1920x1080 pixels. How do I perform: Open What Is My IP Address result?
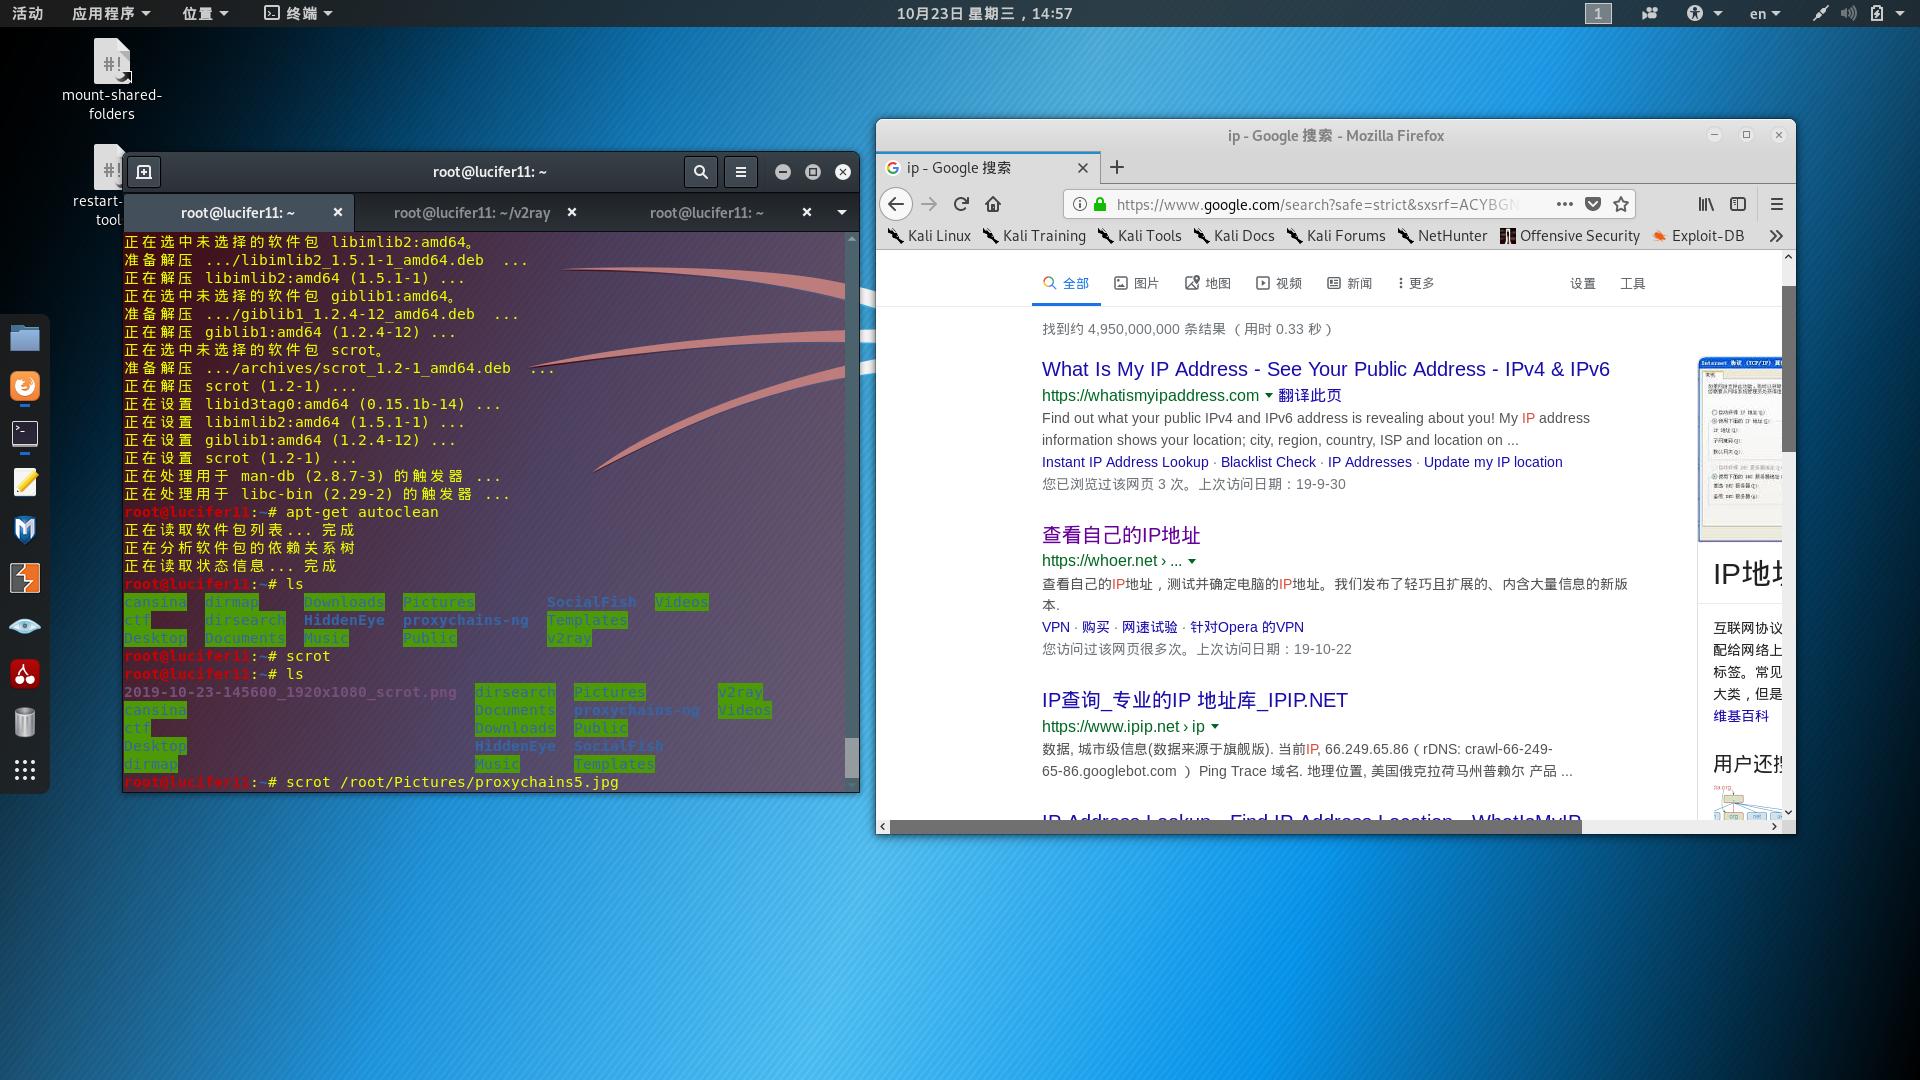tap(1325, 369)
